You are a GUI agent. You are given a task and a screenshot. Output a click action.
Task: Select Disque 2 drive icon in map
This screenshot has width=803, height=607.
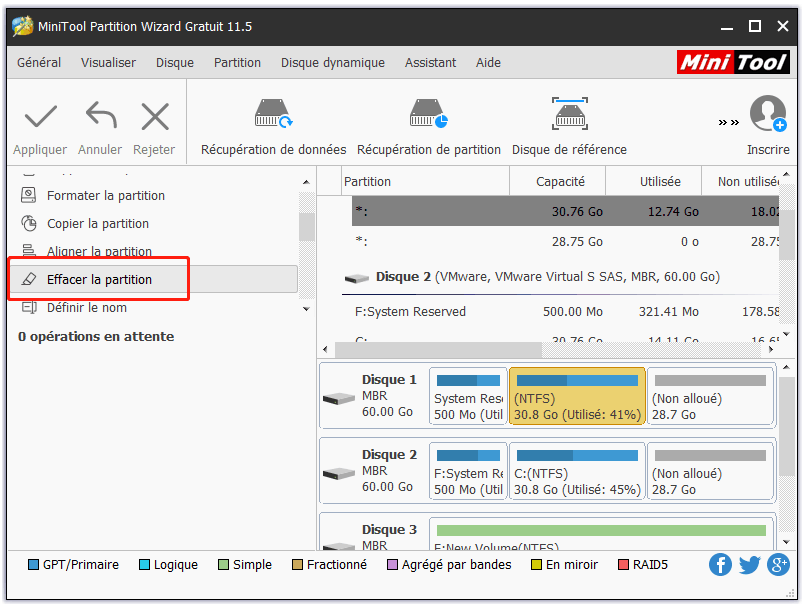339,473
